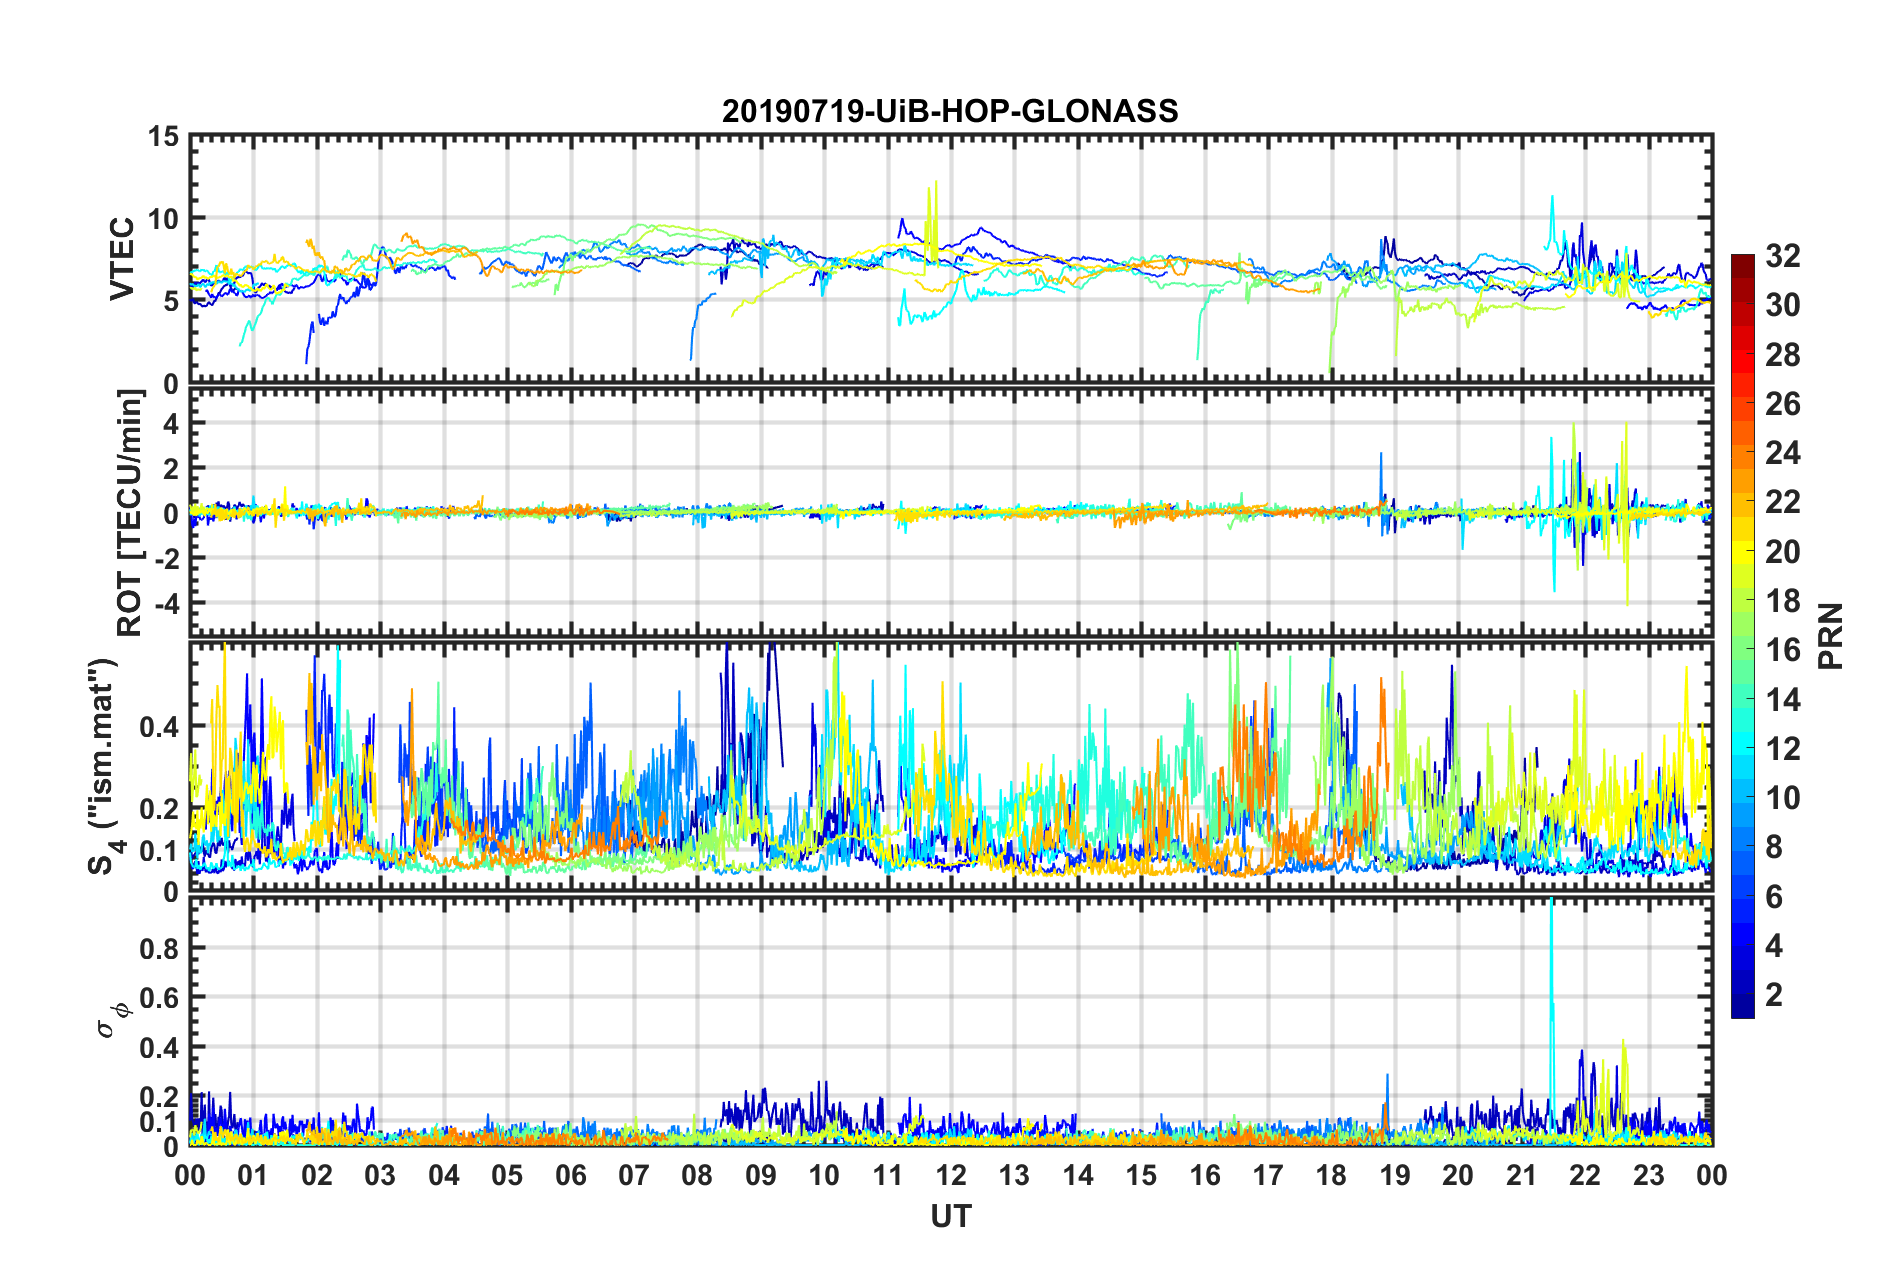
Task: Select the VTEC y-axis label
Action: [x=122, y=259]
